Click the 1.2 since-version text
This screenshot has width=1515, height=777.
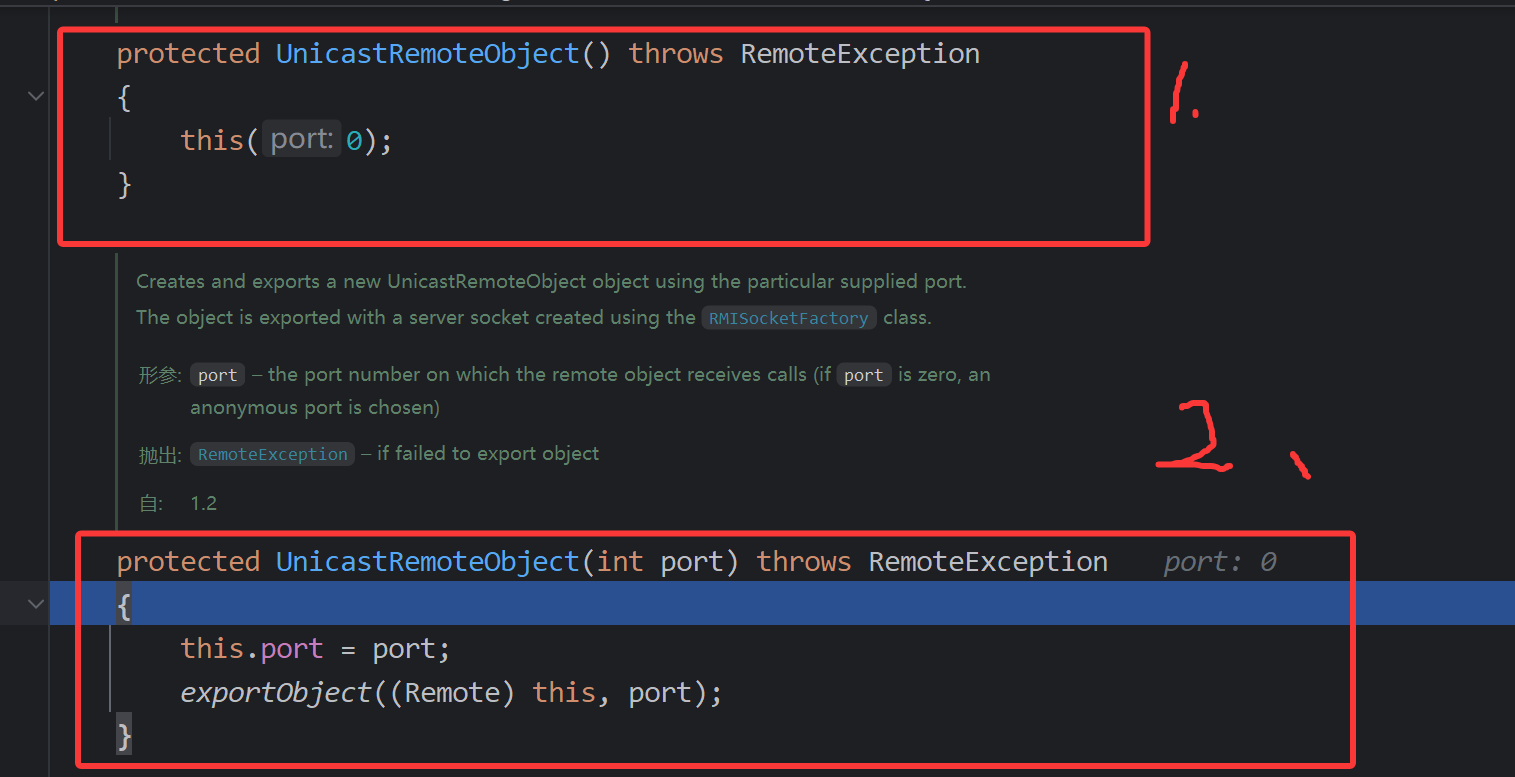(204, 503)
